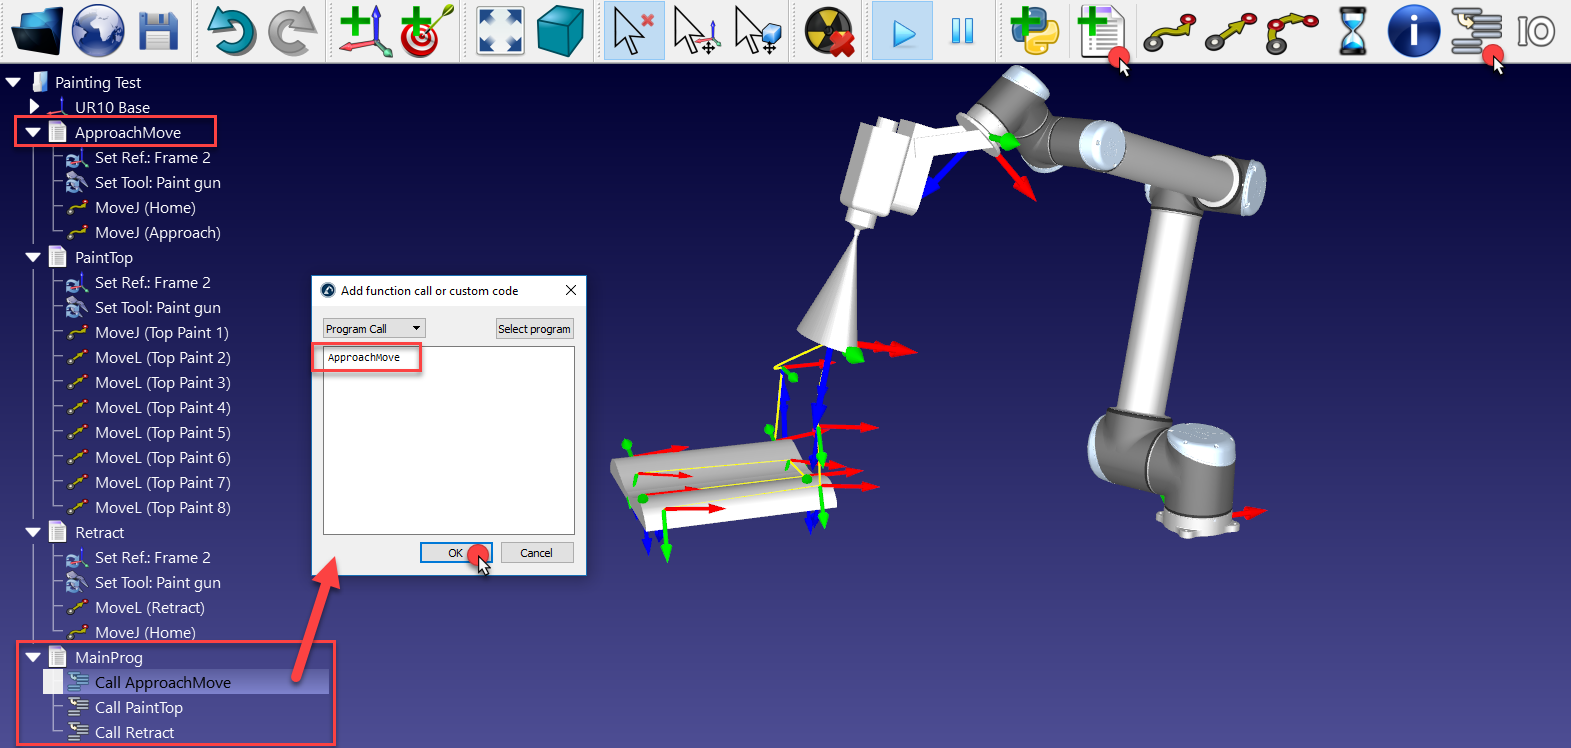Click the Fit all view icon
1571x748 pixels.
(x=500, y=31)
